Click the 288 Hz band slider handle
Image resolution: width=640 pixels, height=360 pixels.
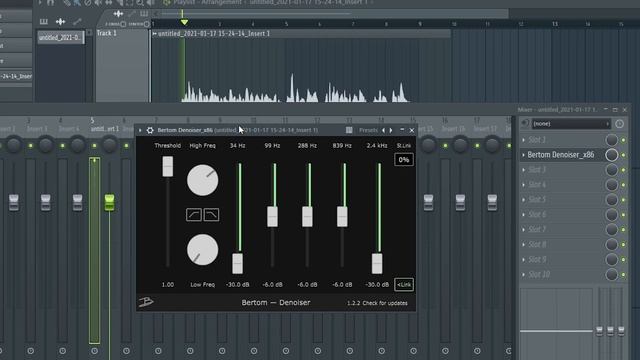pyautogui.click(x=307, y=217)
